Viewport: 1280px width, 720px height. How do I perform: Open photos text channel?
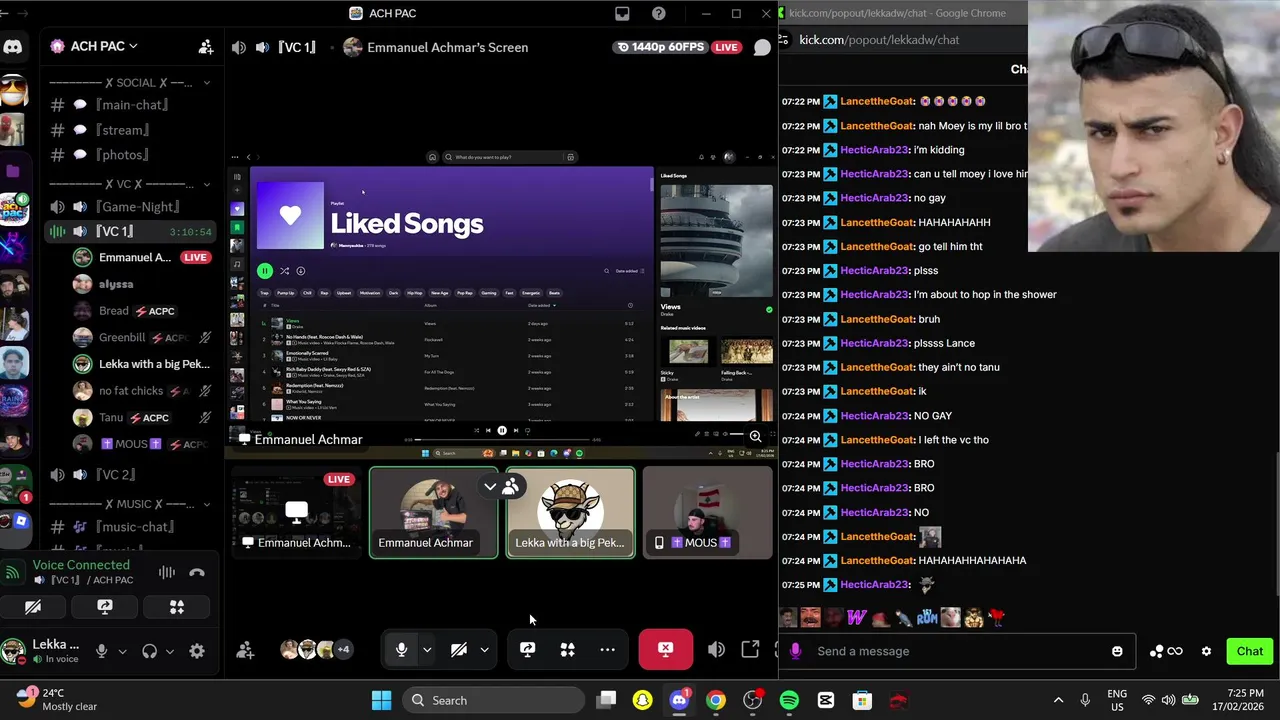(x=130, y=155)
